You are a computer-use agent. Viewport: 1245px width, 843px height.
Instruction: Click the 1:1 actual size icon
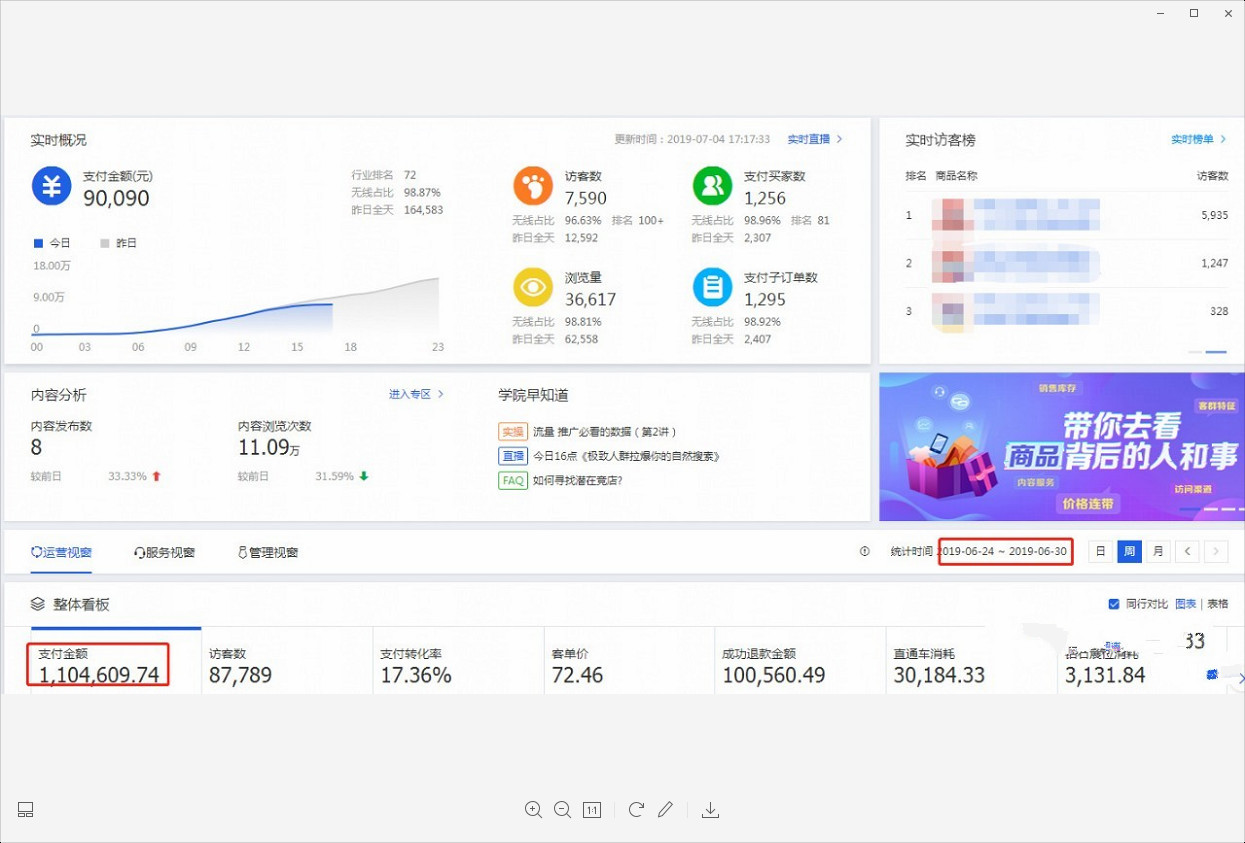click(x=591, y=810)
